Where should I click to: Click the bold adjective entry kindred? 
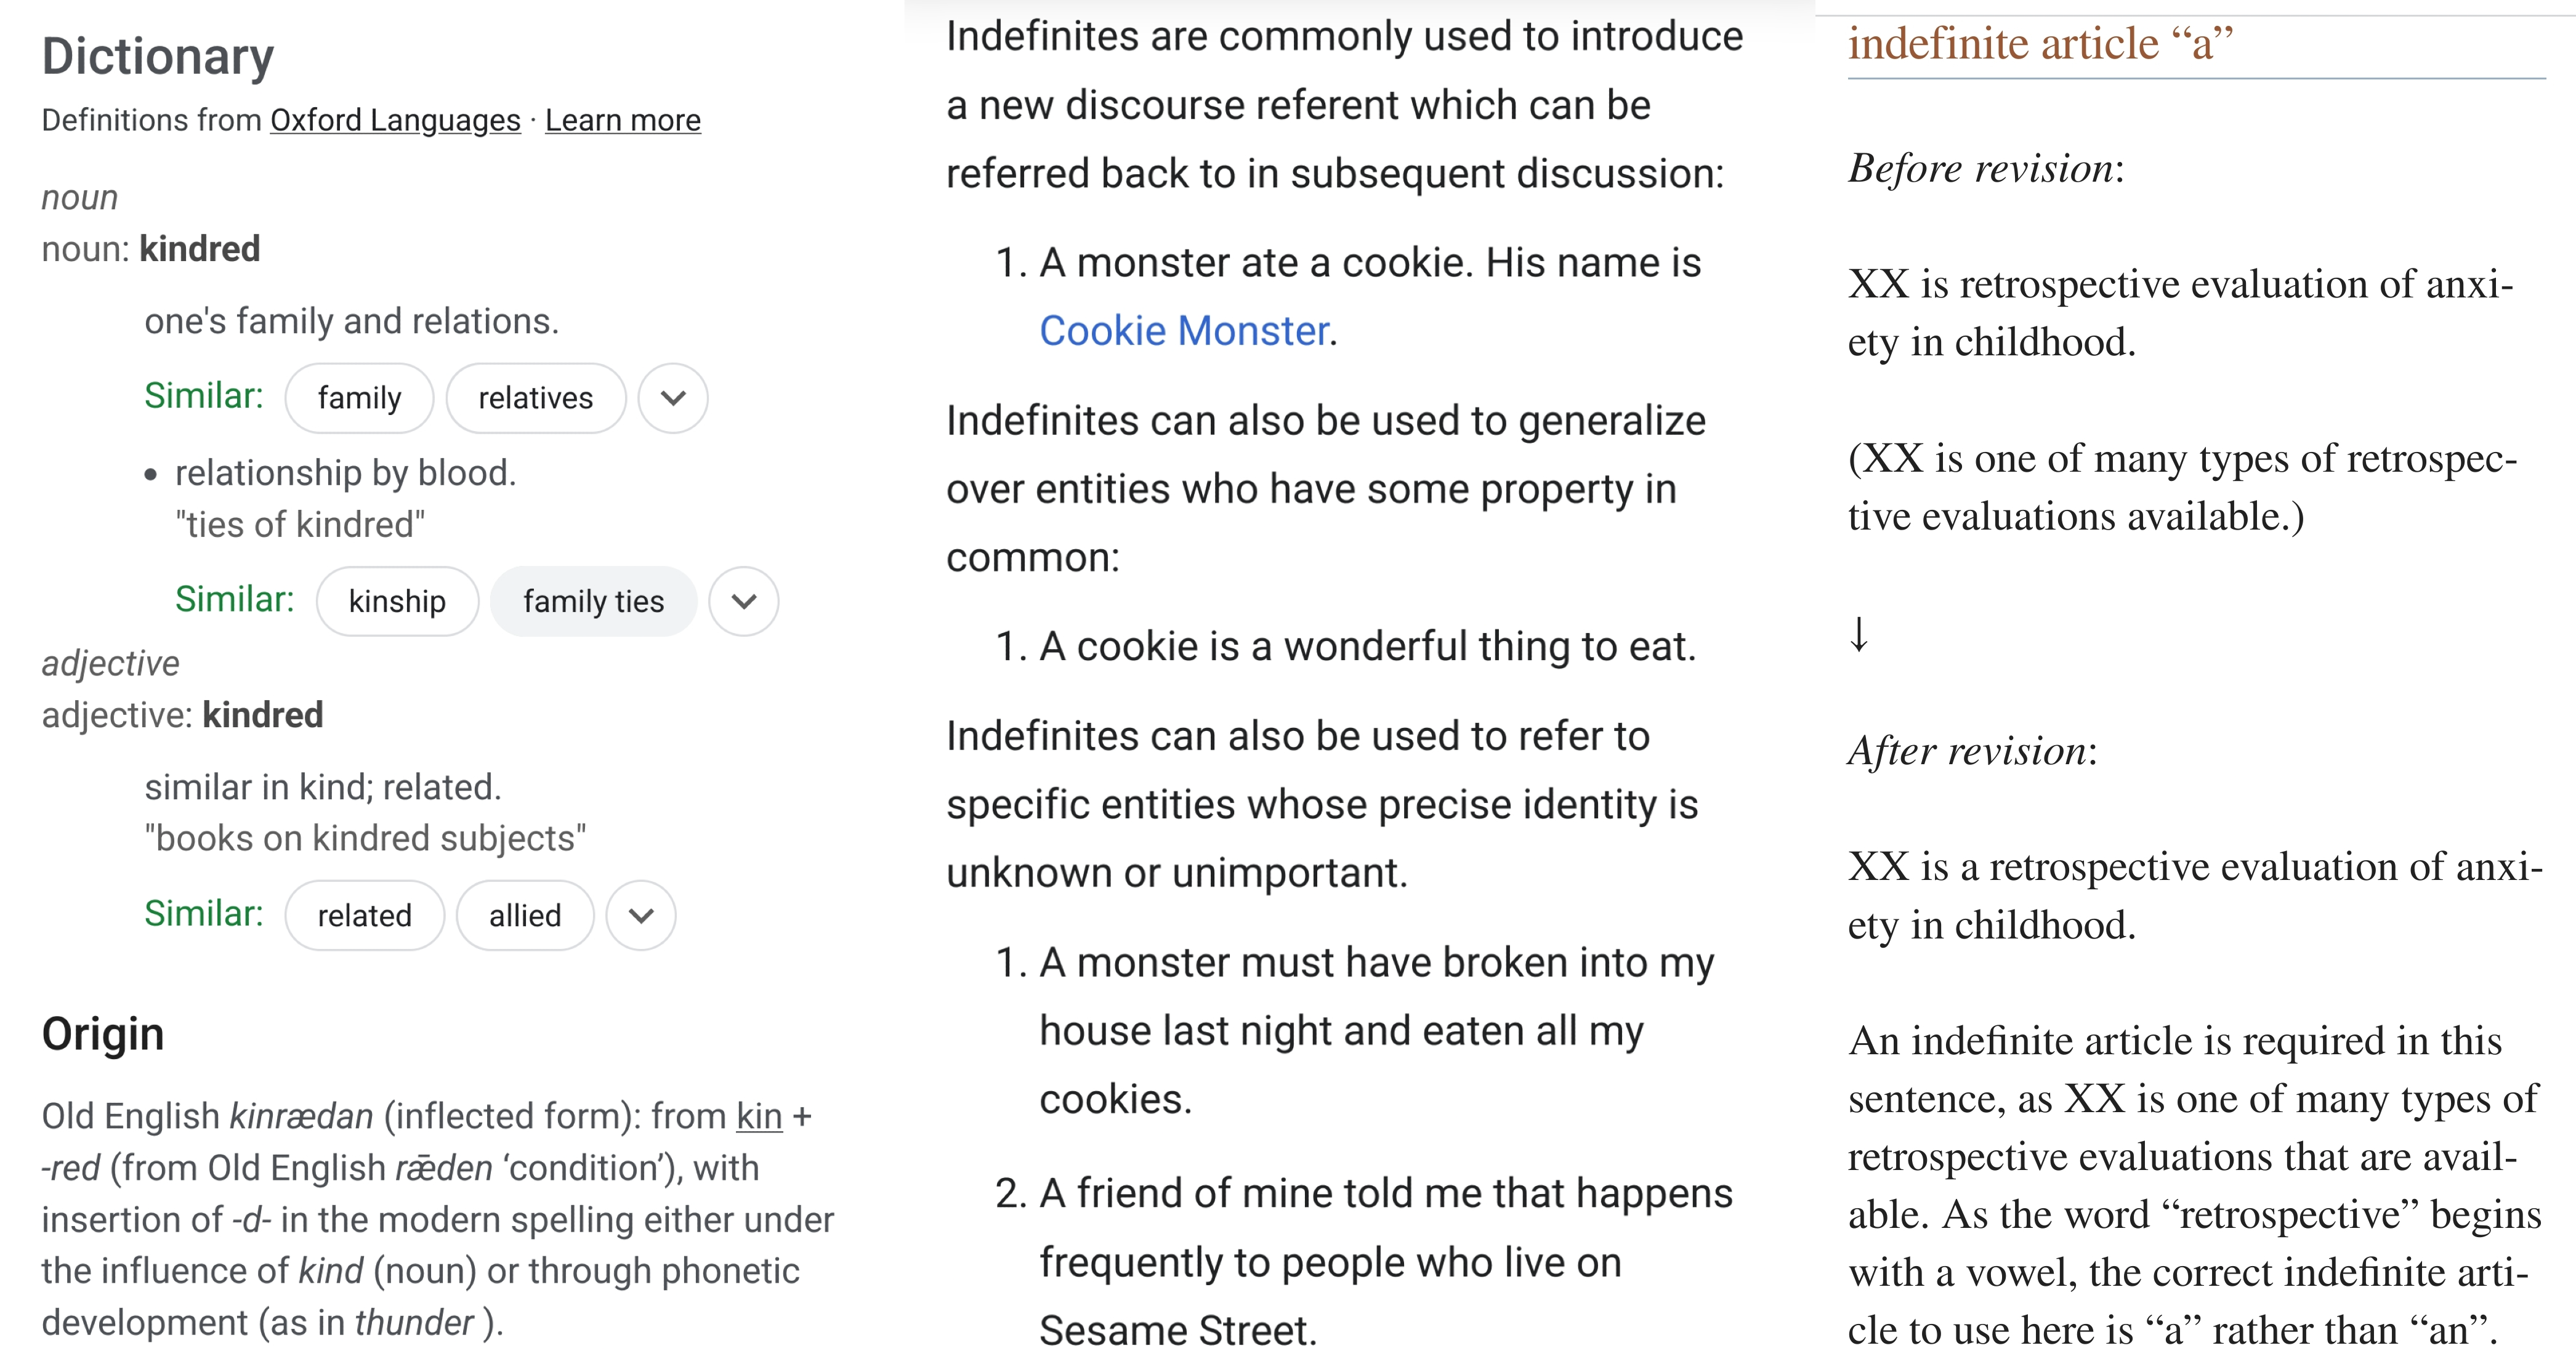[x=263, y=715]
